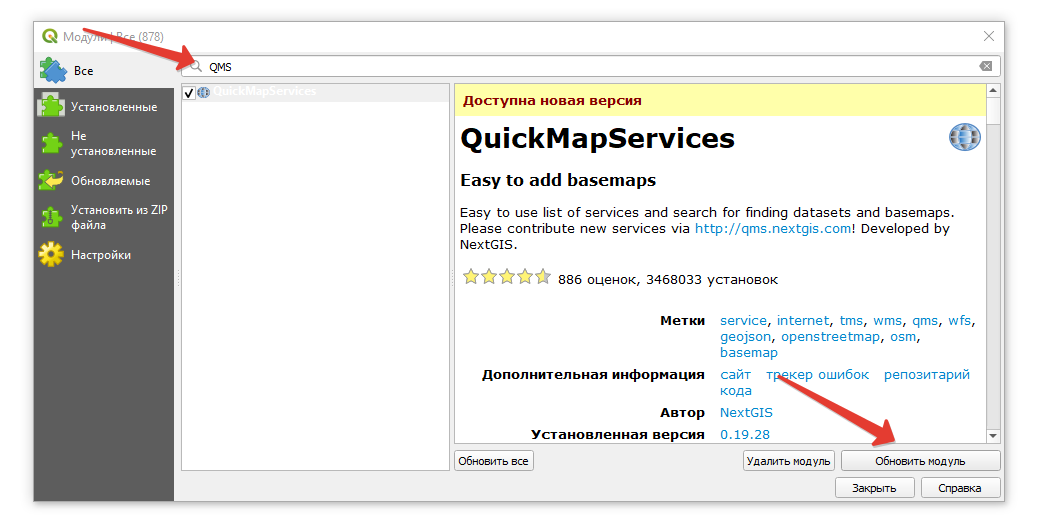
Task: Open the 'osm' tag link
Action: pyautogui.click(x=903, y=336)
